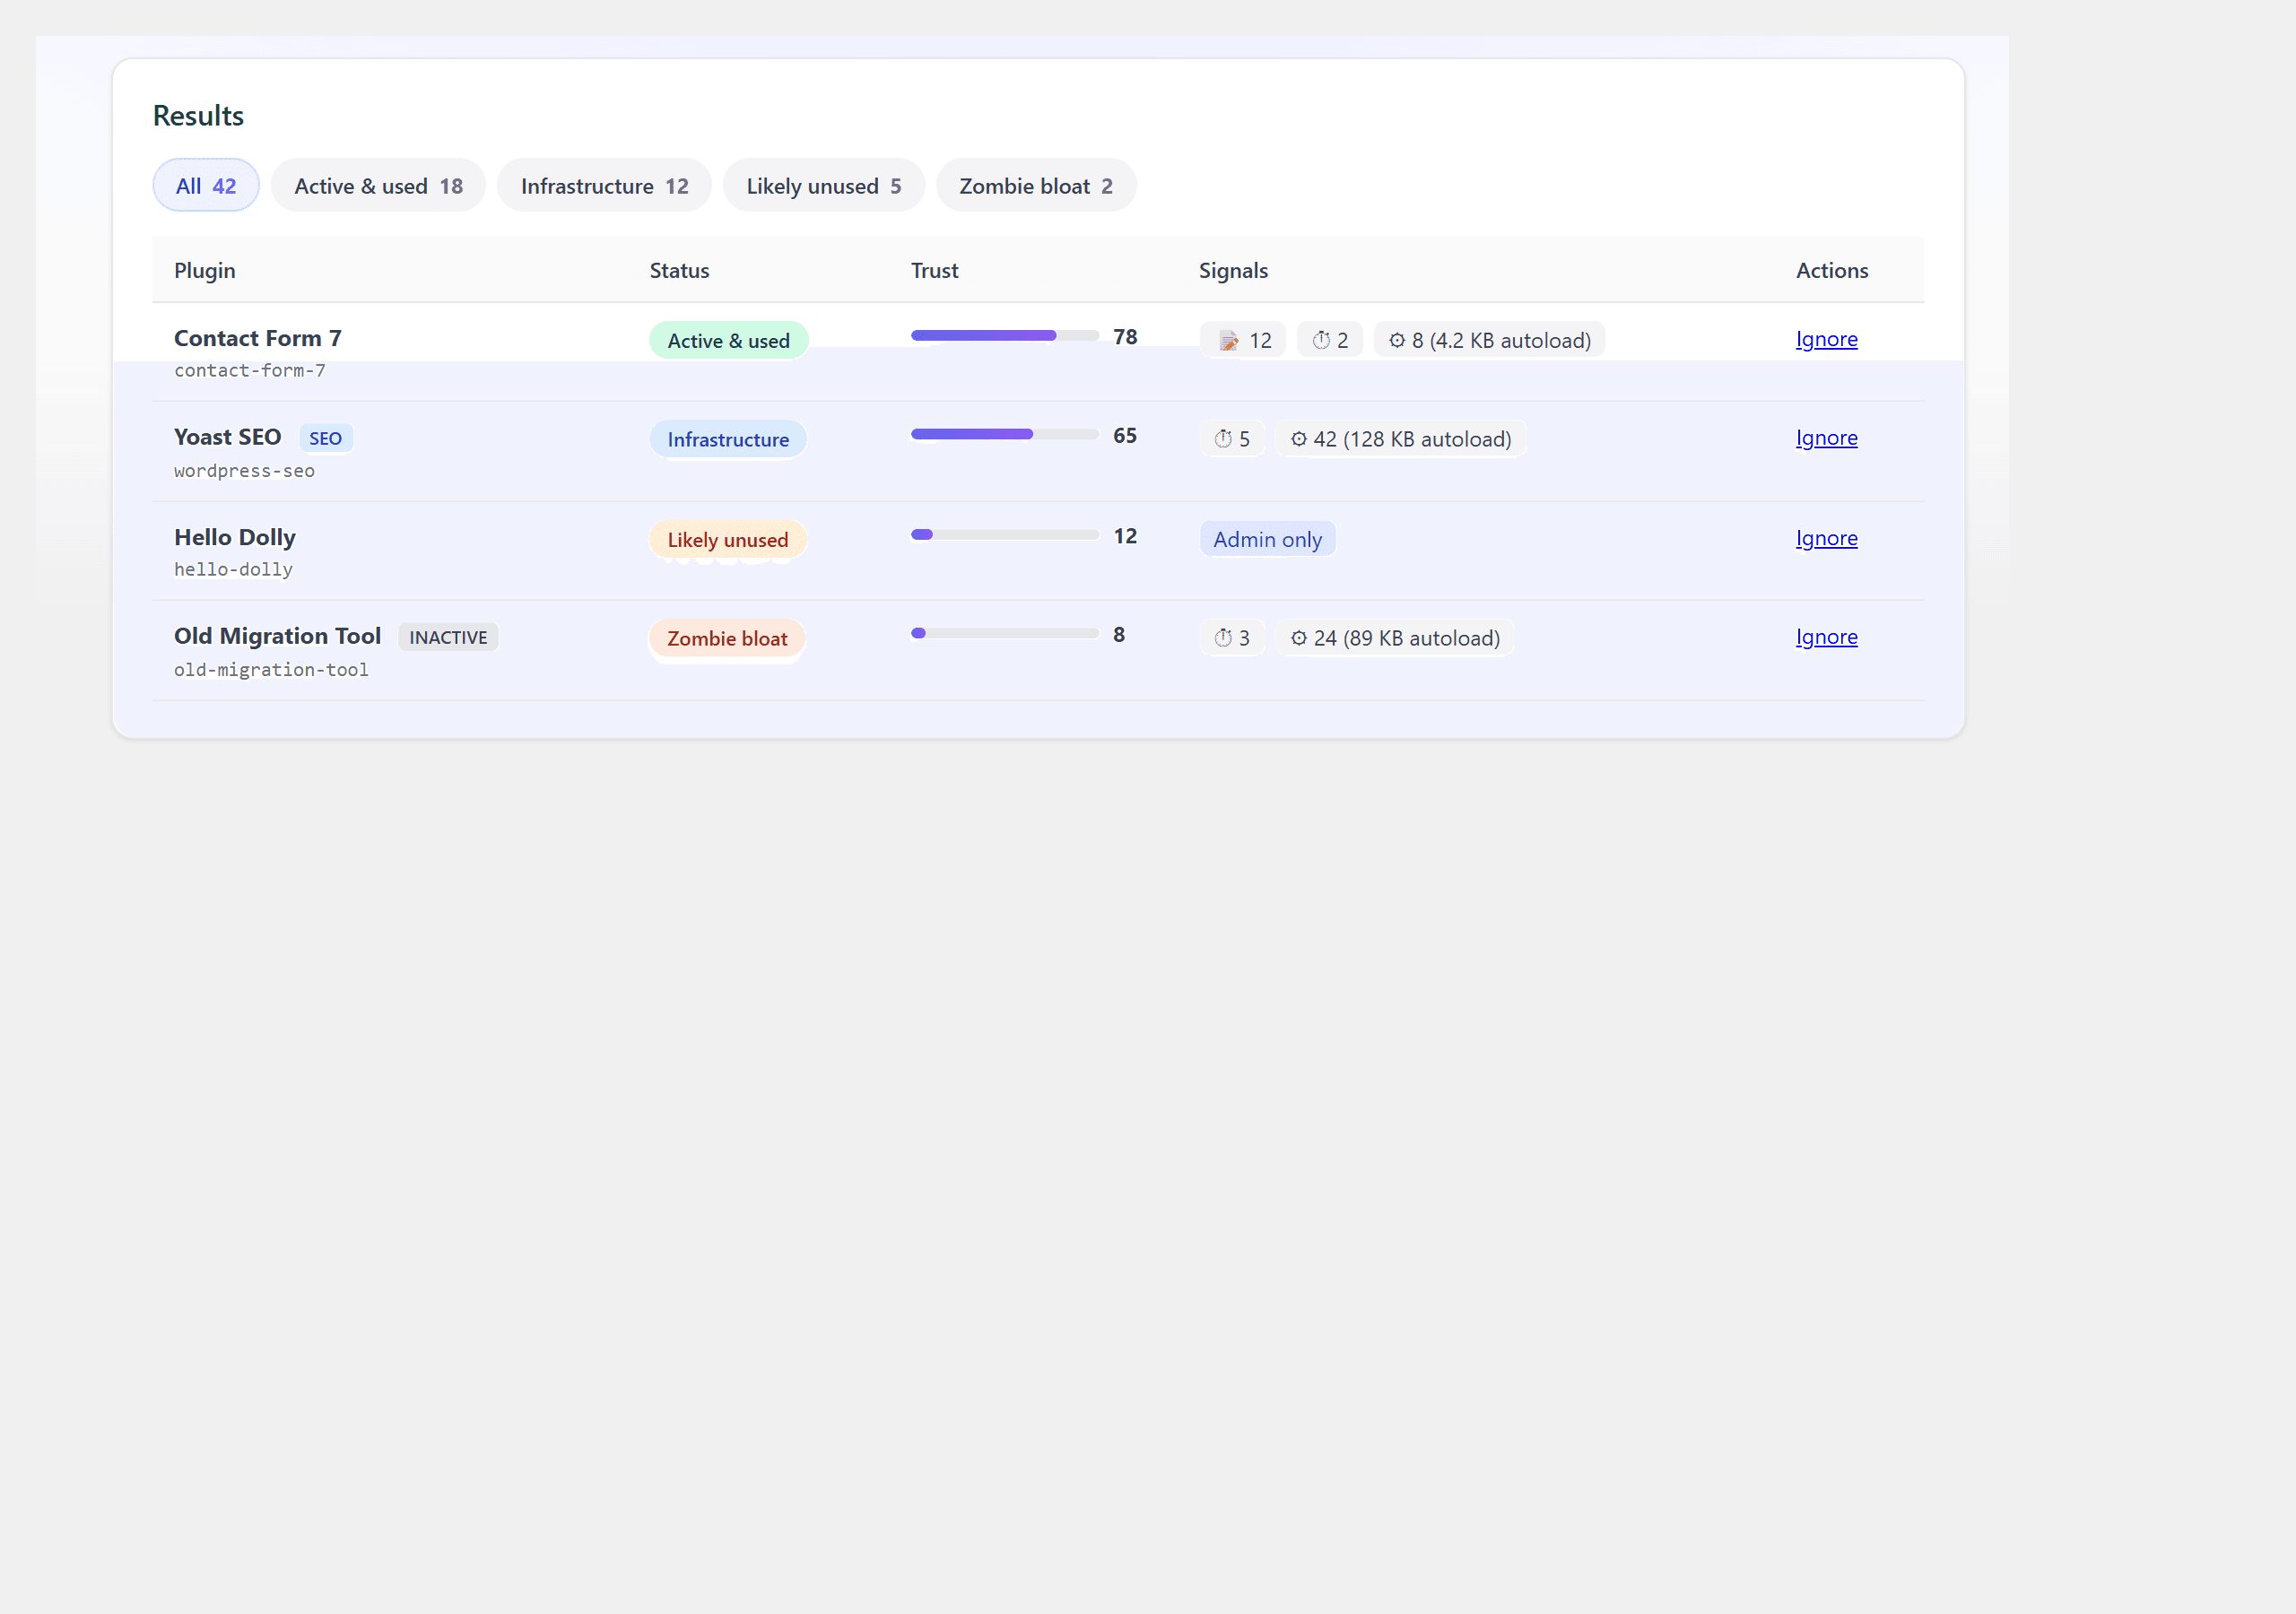Click the Hello Dolly plugin name
2296x1614 pixels.
click(x=235, y=537)
